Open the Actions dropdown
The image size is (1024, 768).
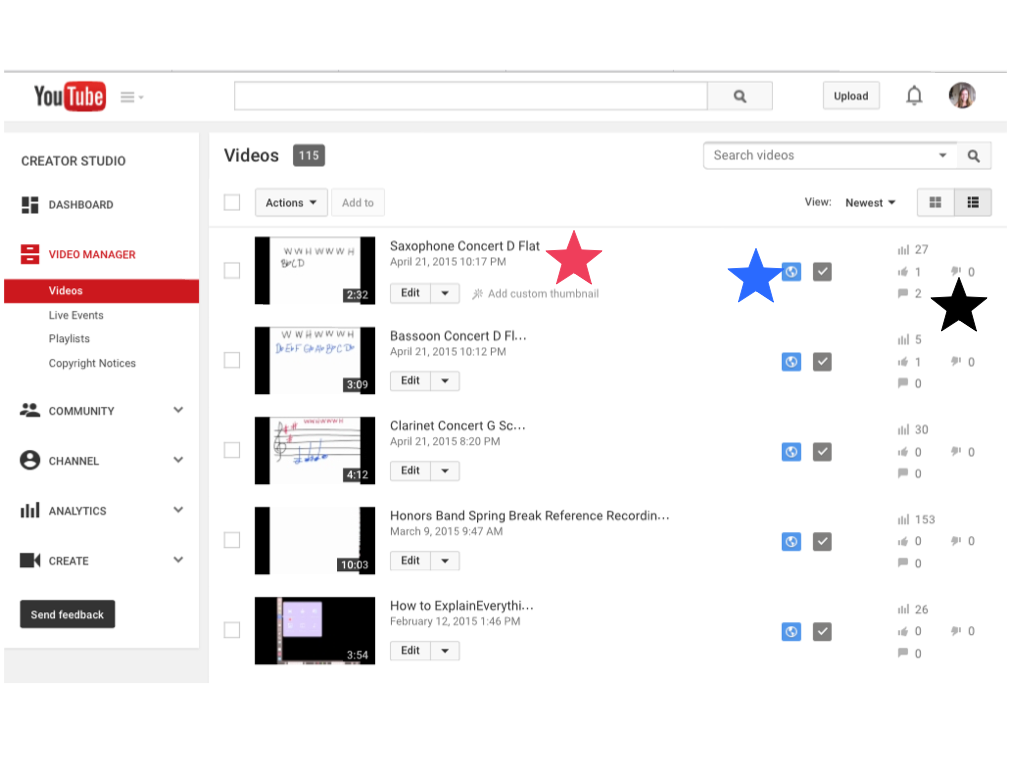pyautogui.click(x=291, y=202)
